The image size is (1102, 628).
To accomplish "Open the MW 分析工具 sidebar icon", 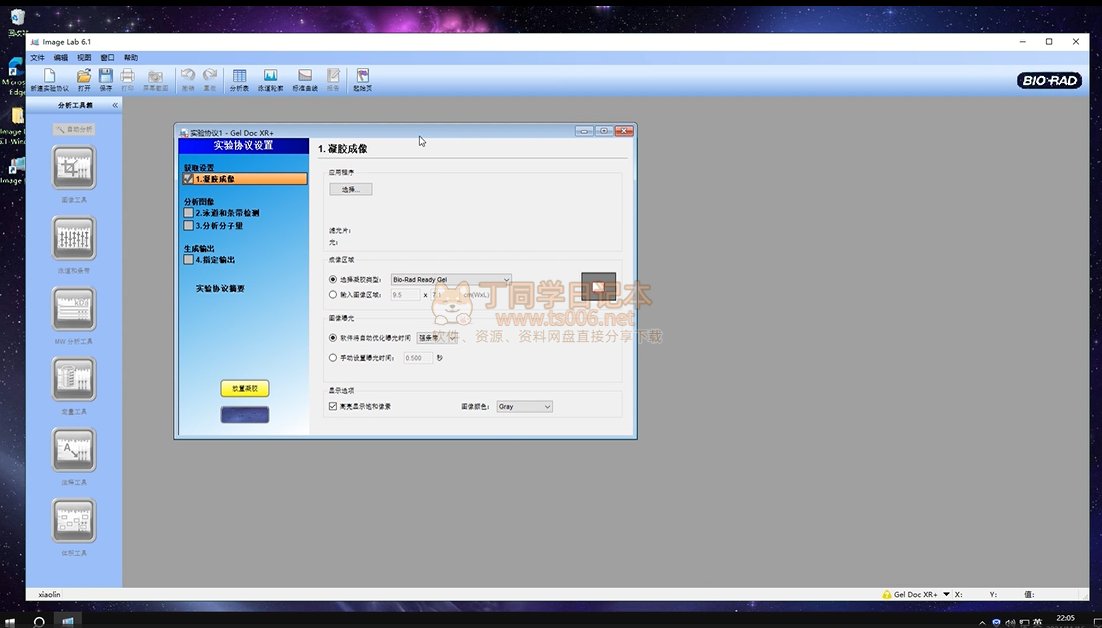I will pos(74,309).
